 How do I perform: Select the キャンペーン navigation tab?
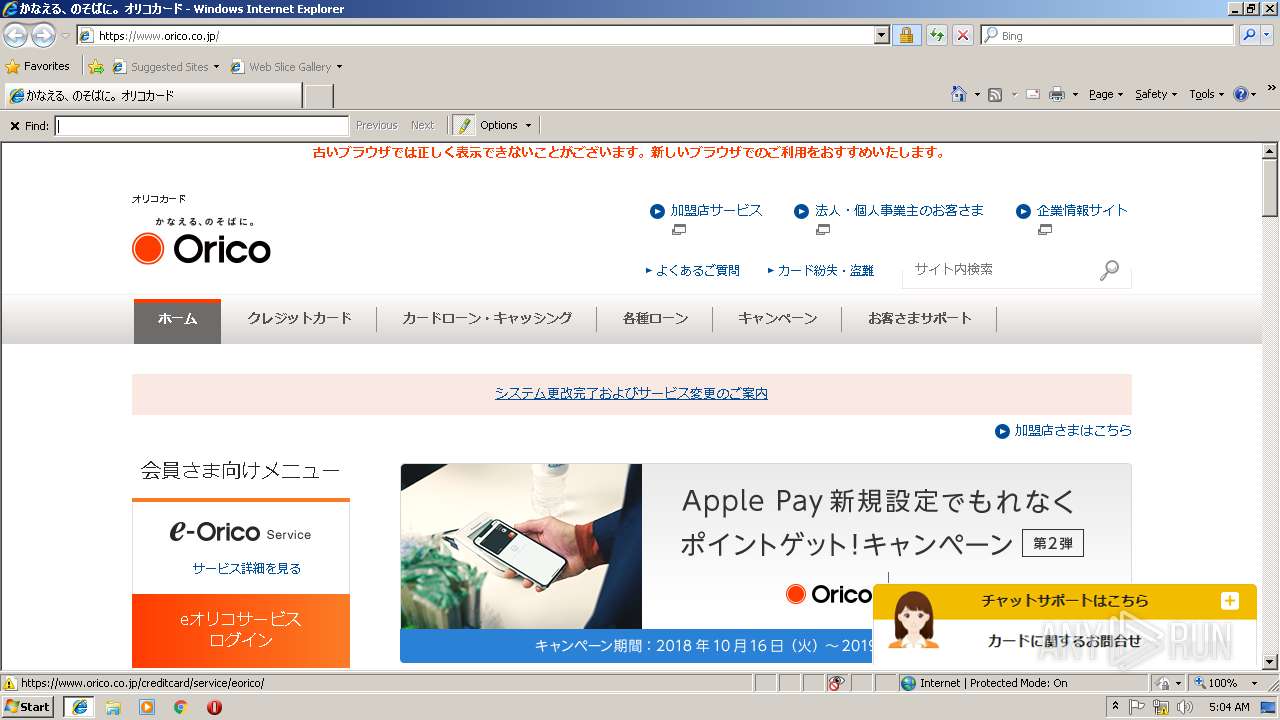coord(777,318)
